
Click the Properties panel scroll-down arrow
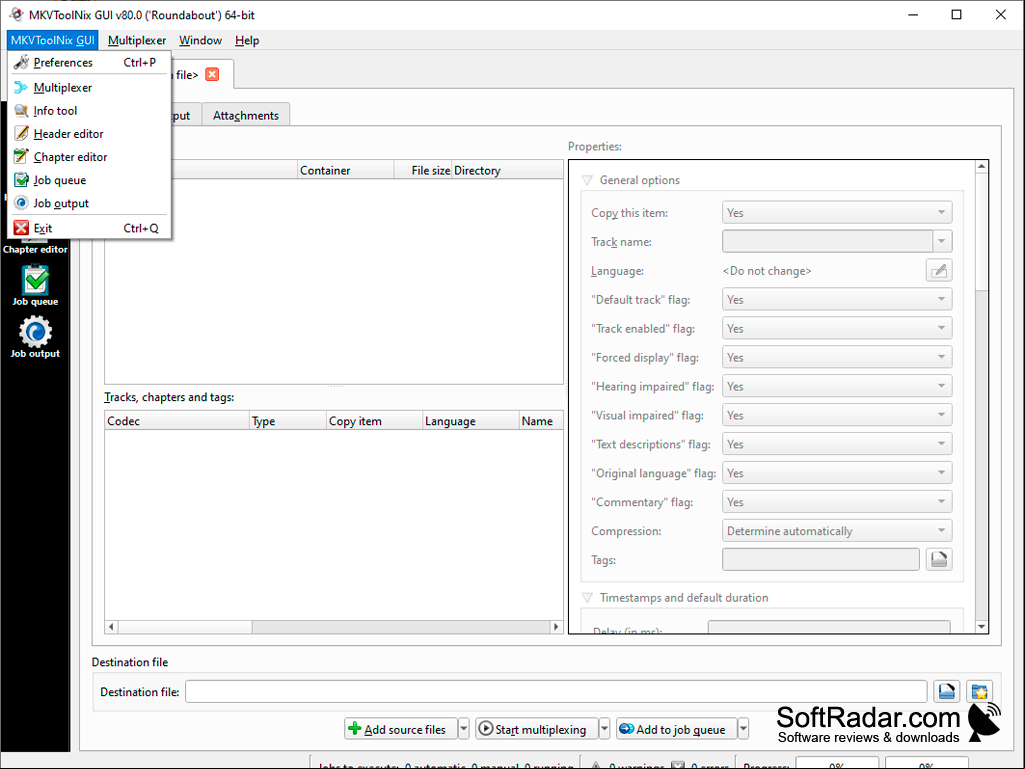click(981, 626)
